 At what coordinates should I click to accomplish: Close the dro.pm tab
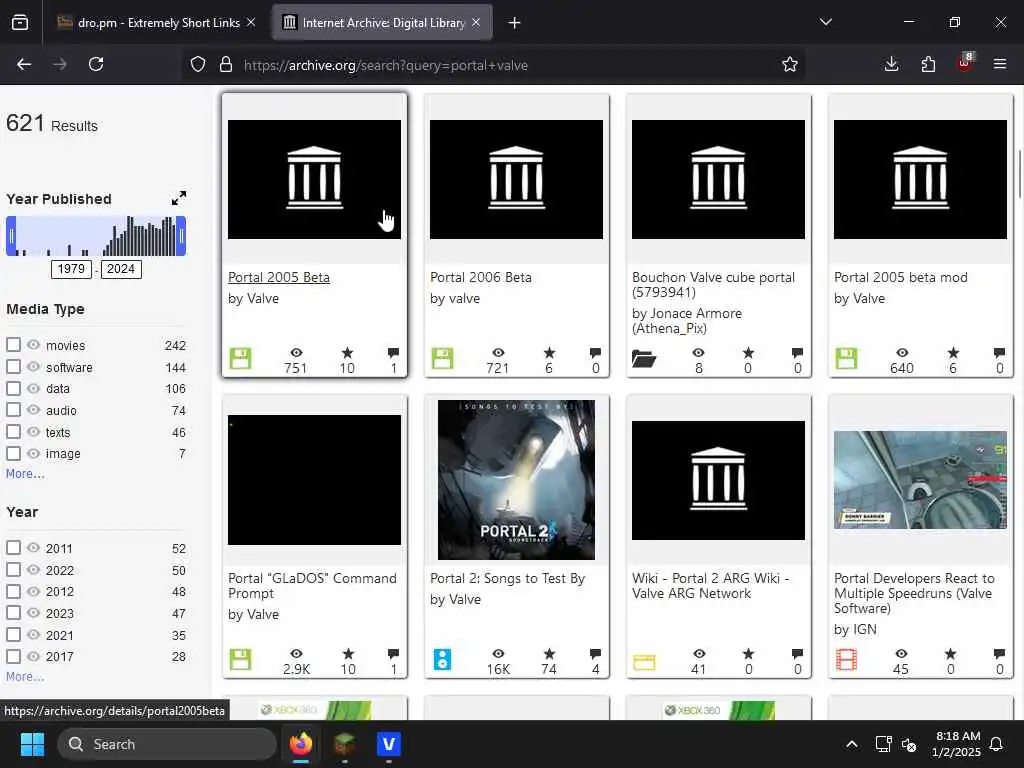(x=251, y=22)
